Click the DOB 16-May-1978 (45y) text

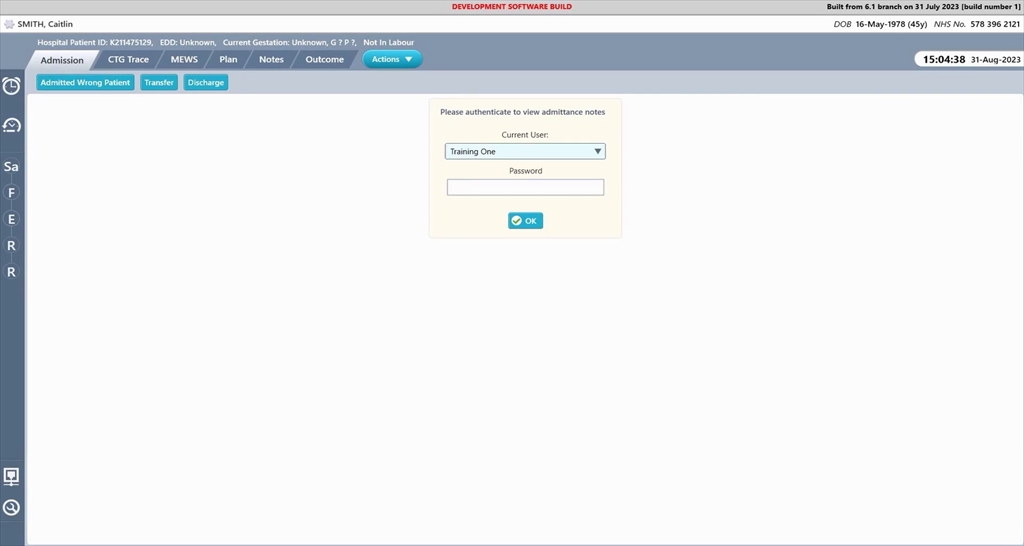880,24
